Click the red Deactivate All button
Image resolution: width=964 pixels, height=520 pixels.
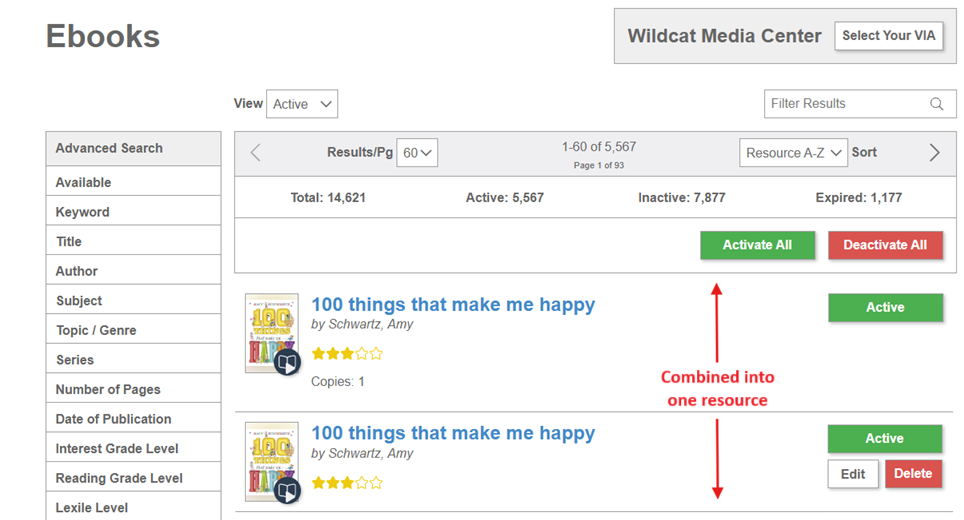point(885,245)
